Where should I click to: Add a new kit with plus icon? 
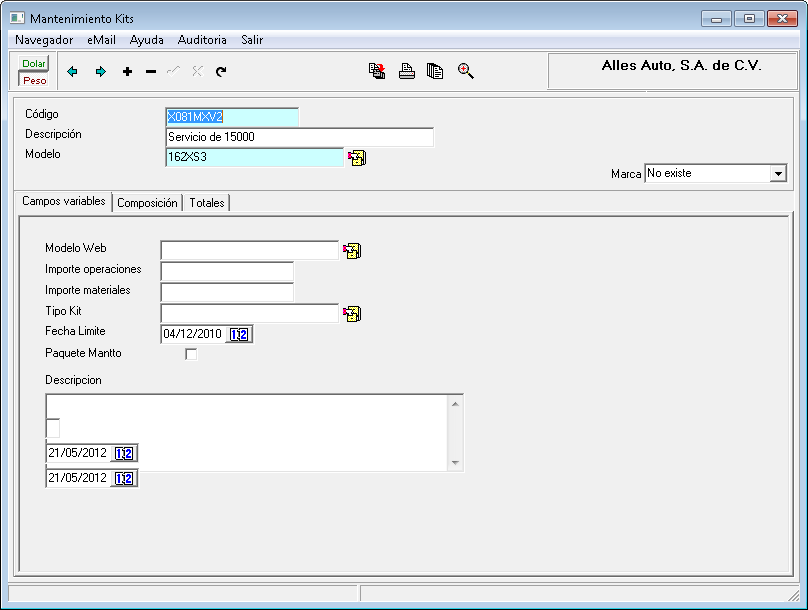pos(127,72)
